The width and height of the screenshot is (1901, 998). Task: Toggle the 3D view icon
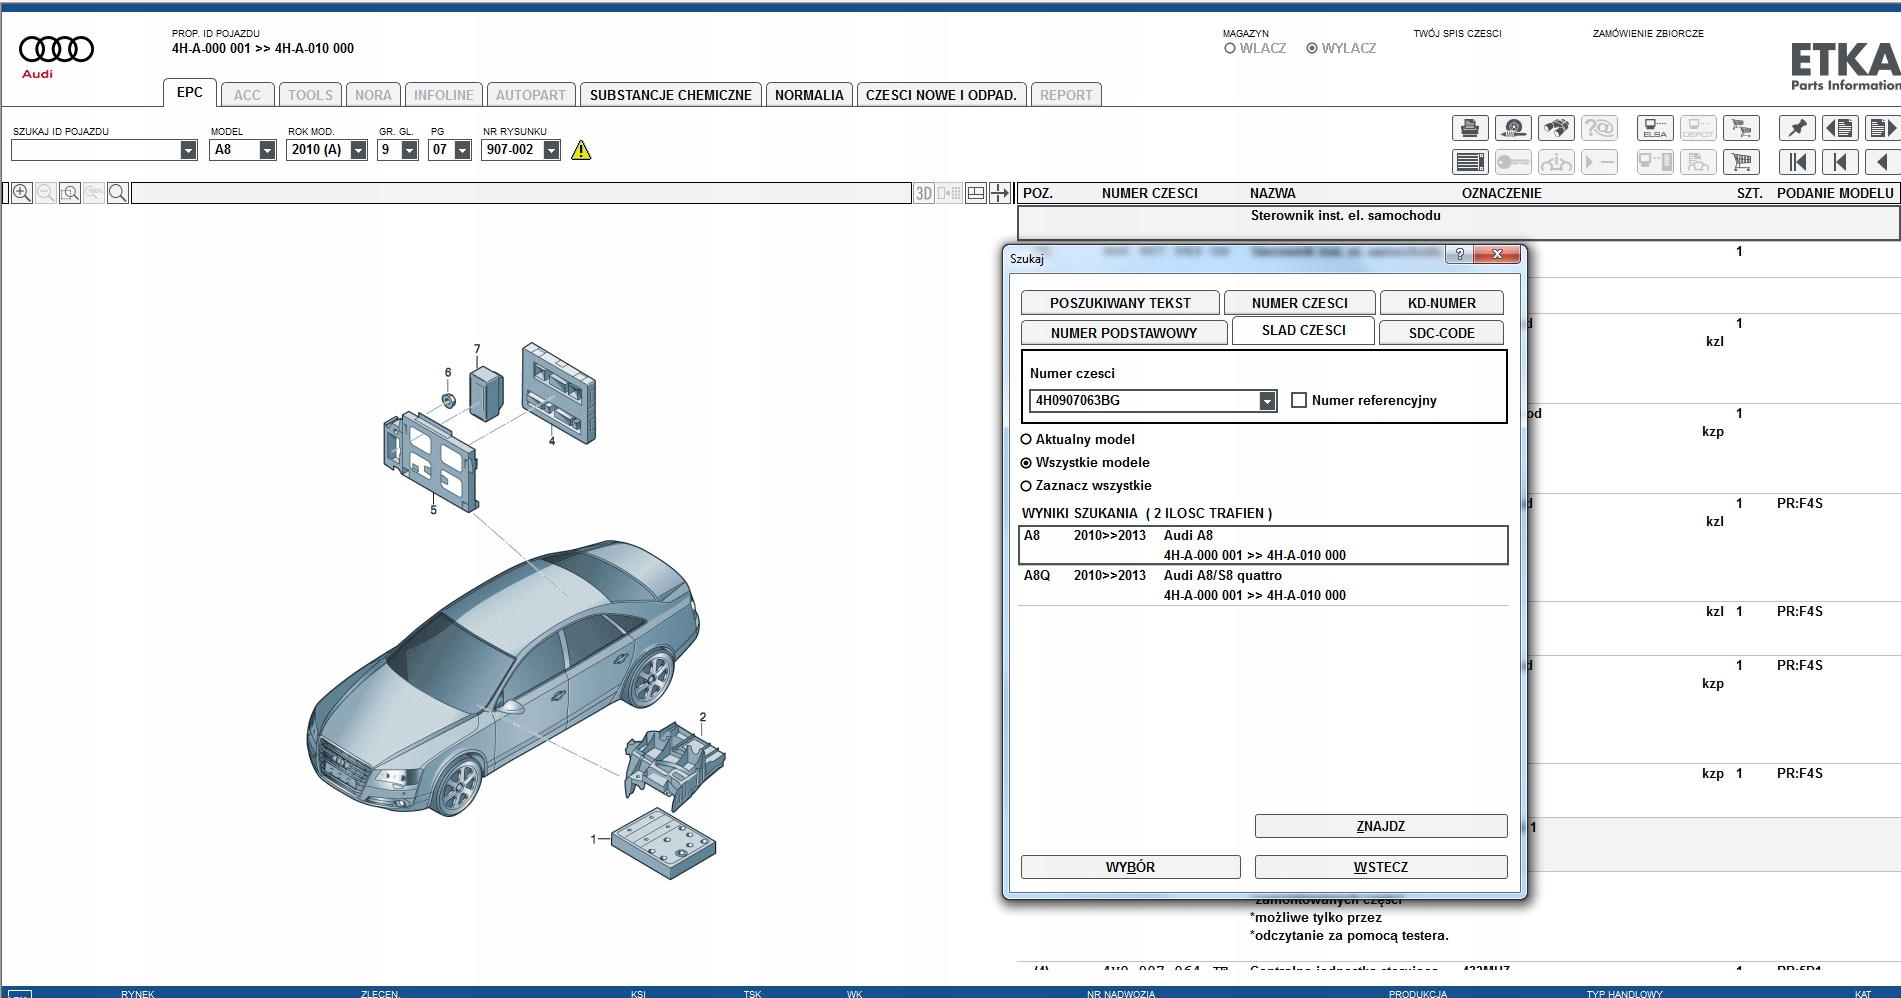click(x=925, y=193)
